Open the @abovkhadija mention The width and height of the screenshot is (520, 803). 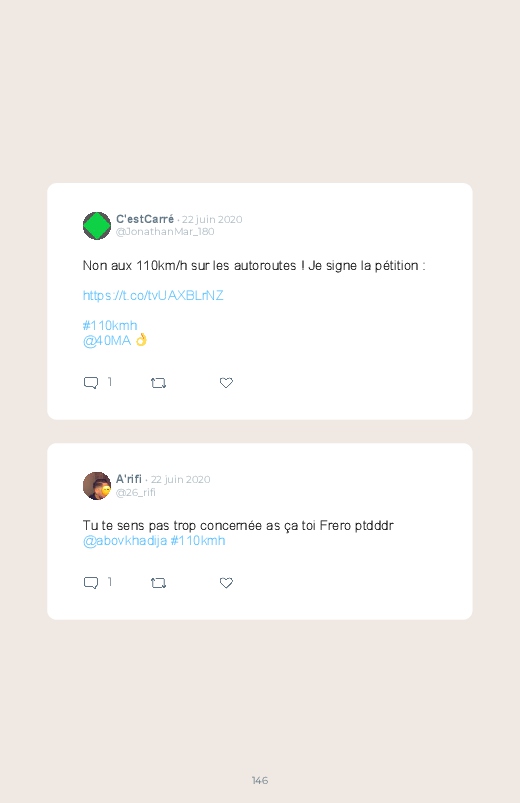pos(125,541)
